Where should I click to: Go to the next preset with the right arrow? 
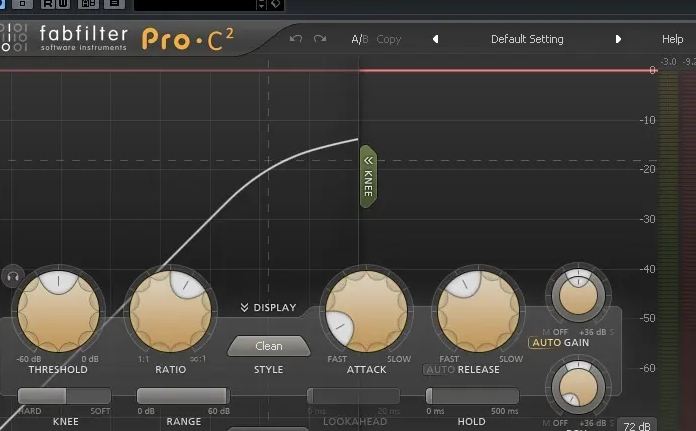618,39
